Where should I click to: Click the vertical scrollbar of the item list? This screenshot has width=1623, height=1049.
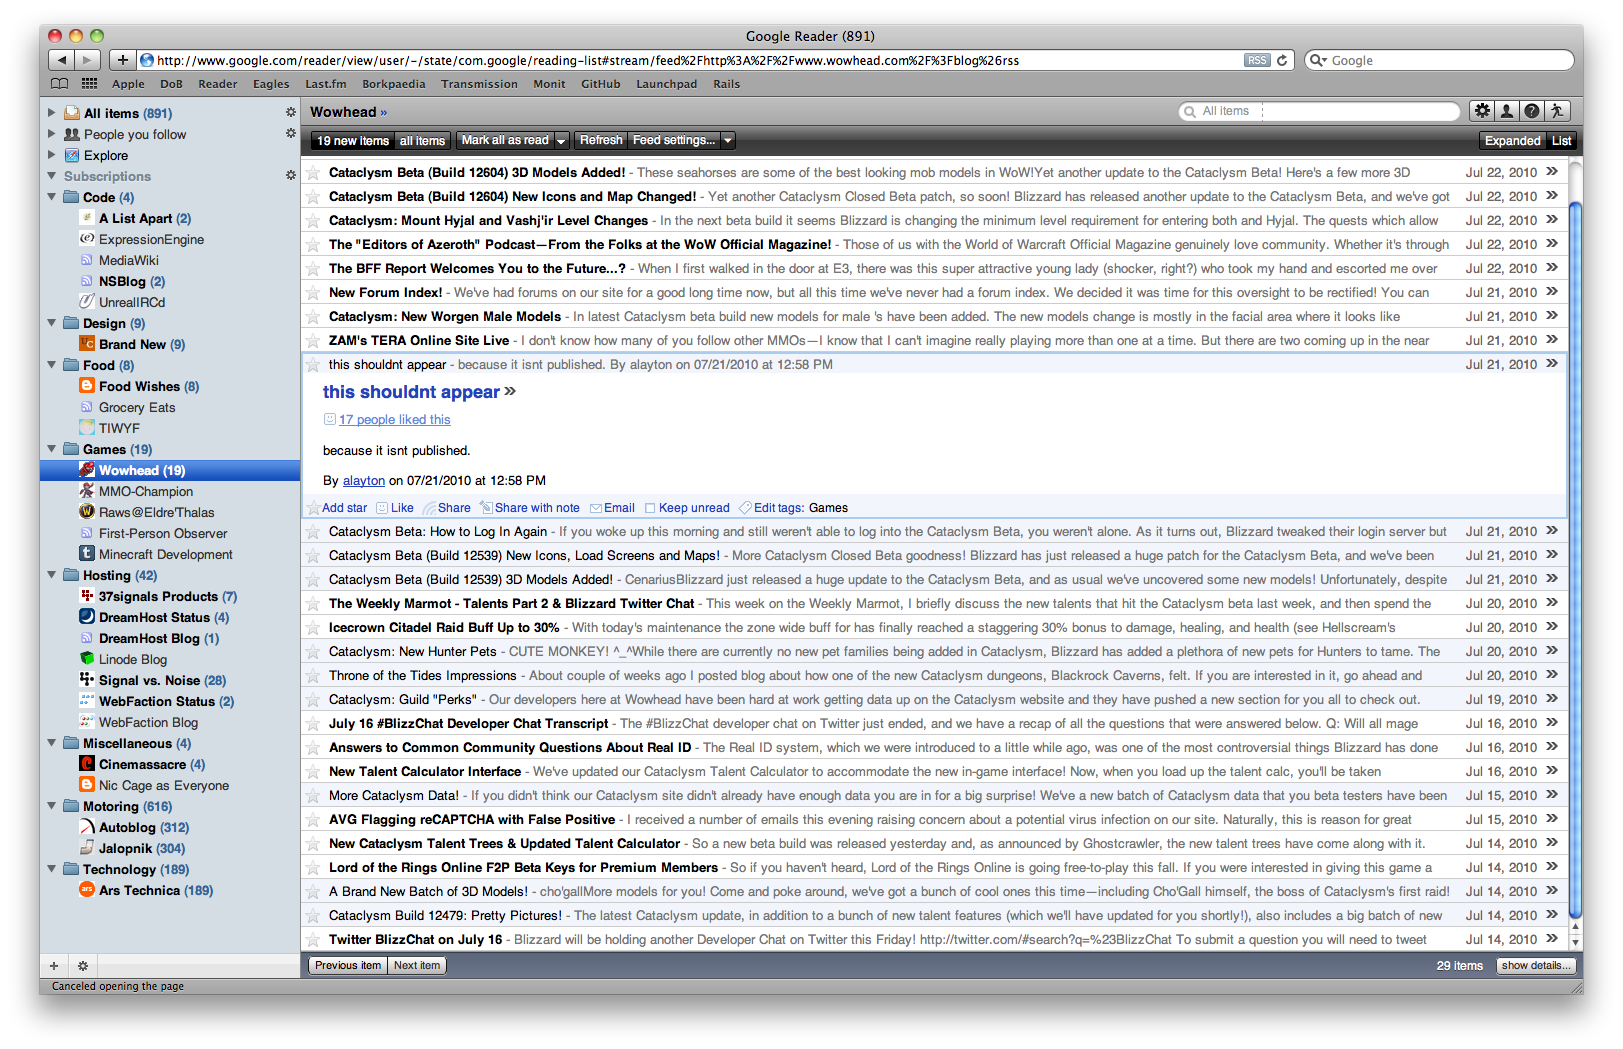[1575, 550]
